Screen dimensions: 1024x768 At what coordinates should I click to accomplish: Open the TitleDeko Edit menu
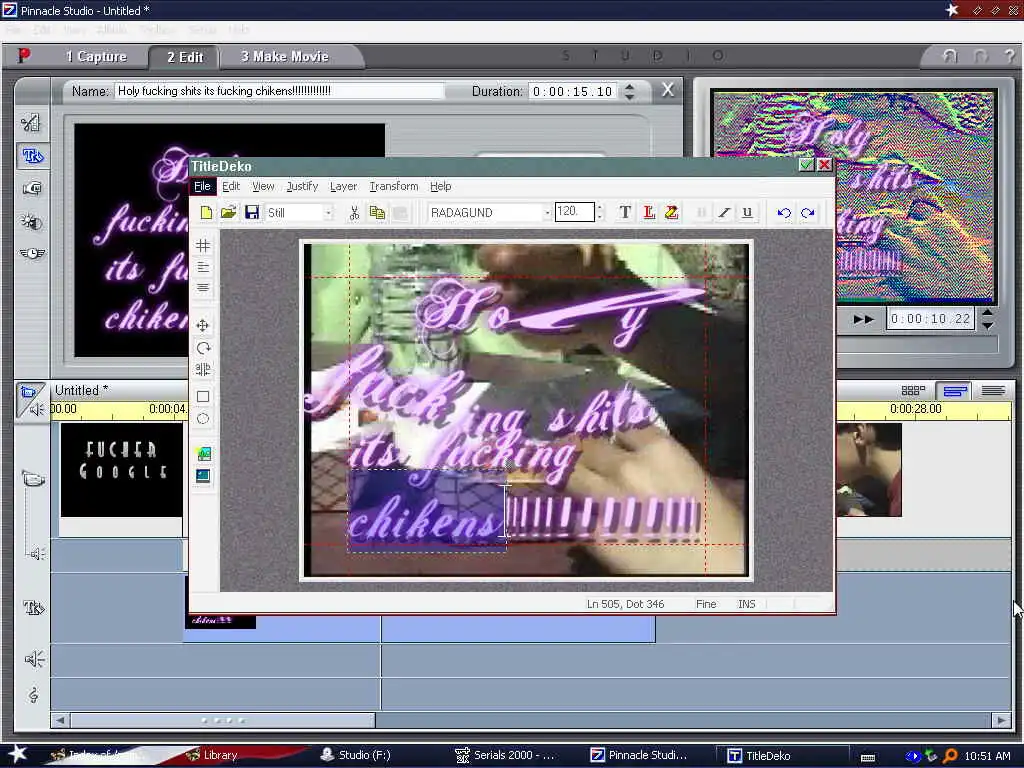(x=231, y=186)
